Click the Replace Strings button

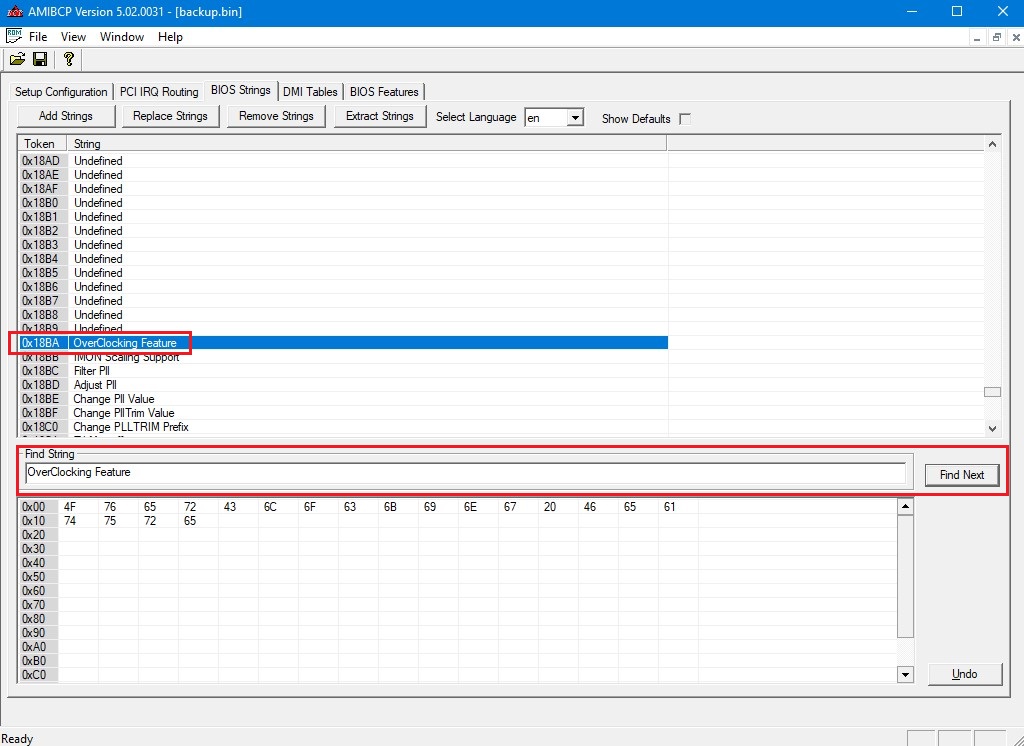(x=170, y=116)
